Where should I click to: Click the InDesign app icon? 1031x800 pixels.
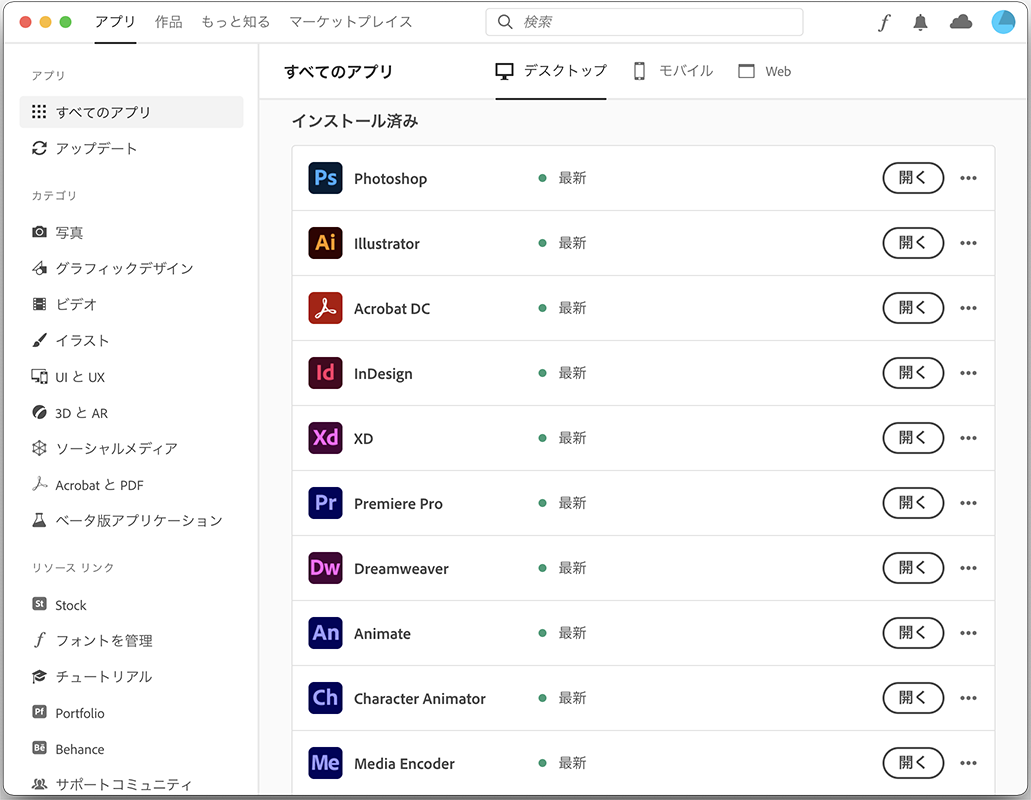pos(325,373)
